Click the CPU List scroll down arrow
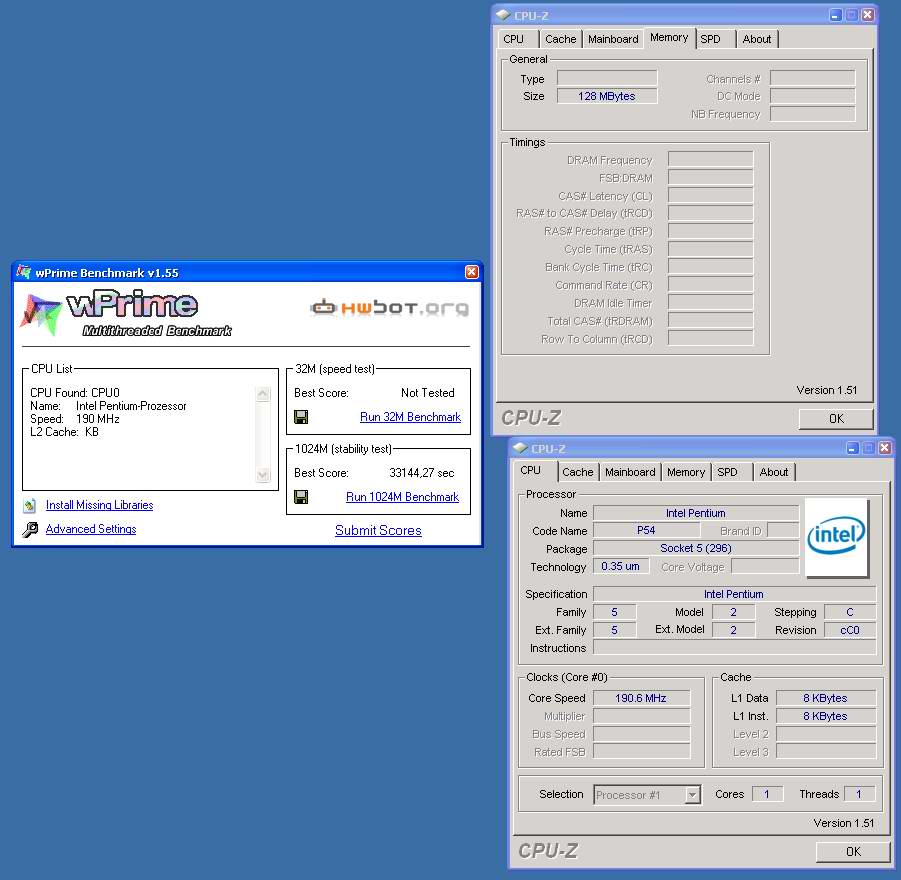The width and height of the screenshot is (901, 880). [x=263, y=474]
